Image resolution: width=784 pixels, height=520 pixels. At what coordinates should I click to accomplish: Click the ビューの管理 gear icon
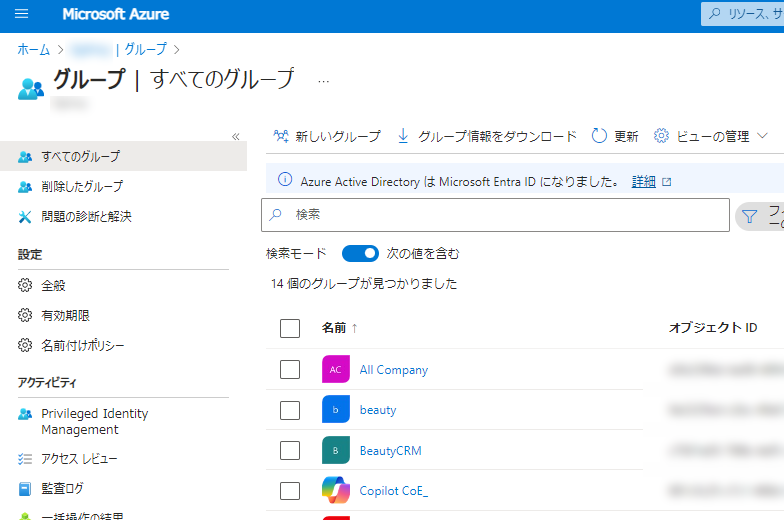(661, 136)
